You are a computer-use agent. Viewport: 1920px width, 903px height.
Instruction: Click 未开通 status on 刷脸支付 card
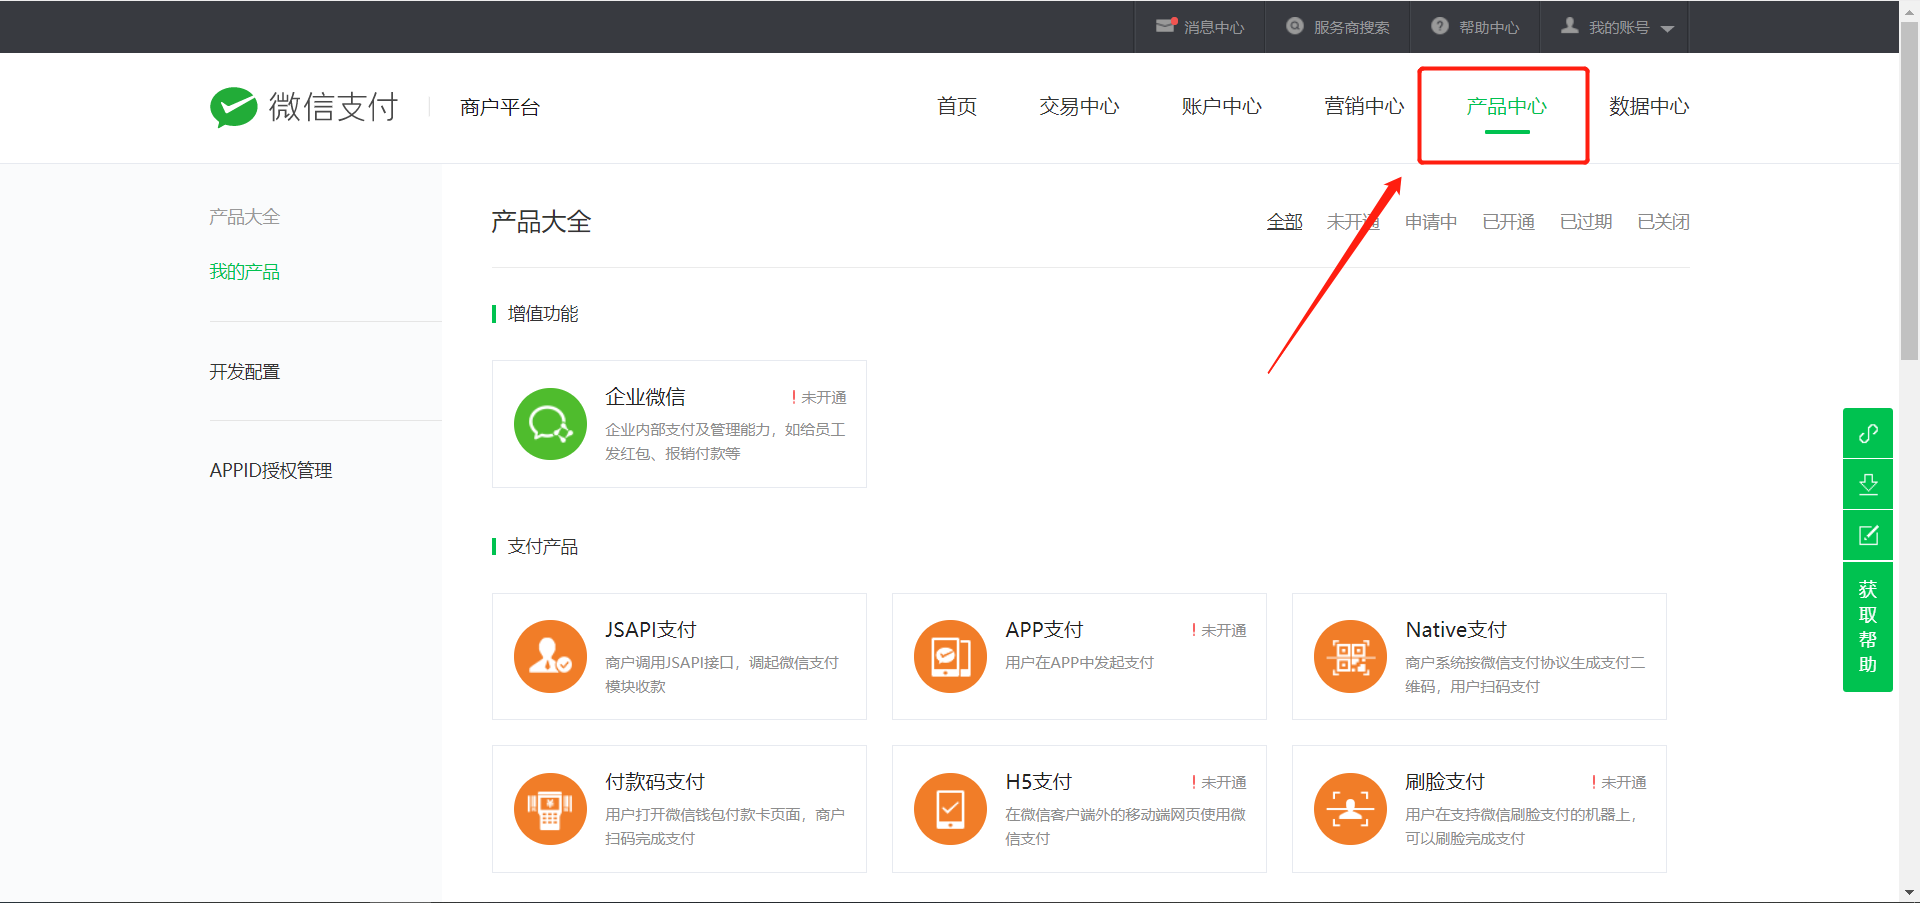click(x=1619, y=783)
